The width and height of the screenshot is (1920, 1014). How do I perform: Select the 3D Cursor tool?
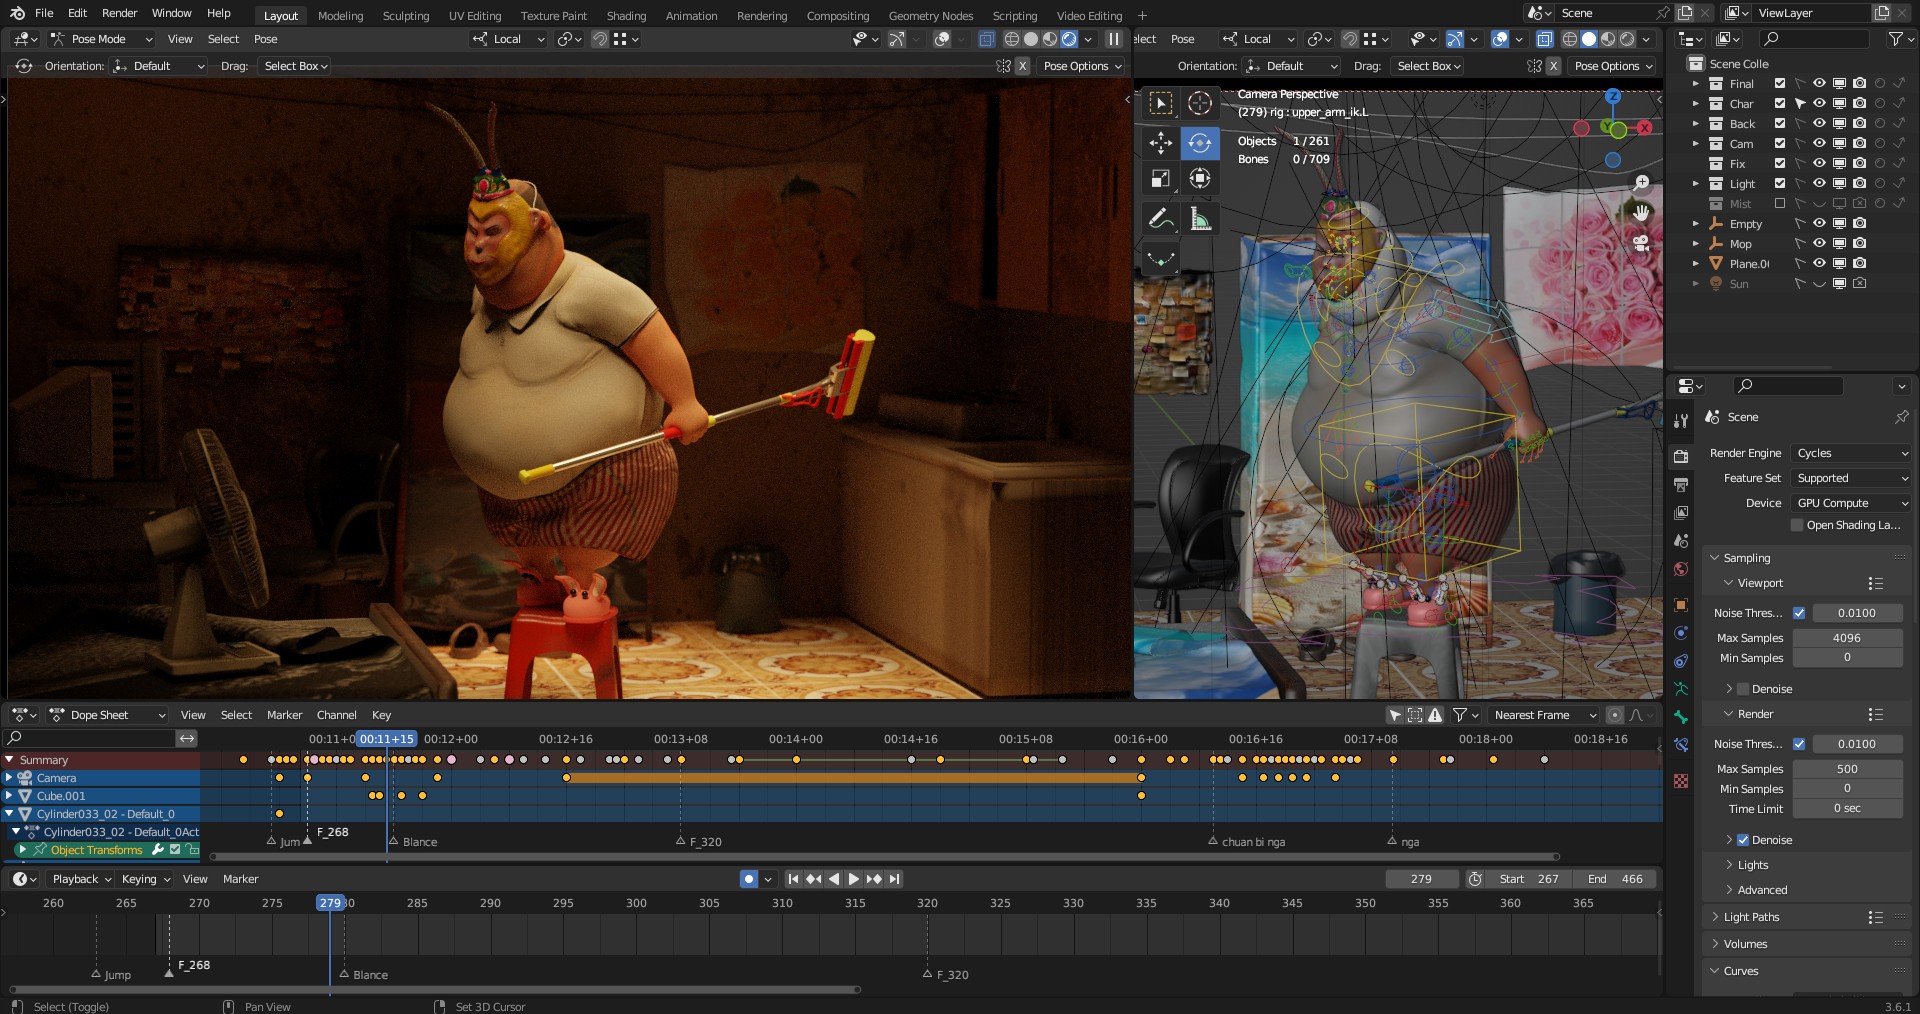[x=1200, y=103]
